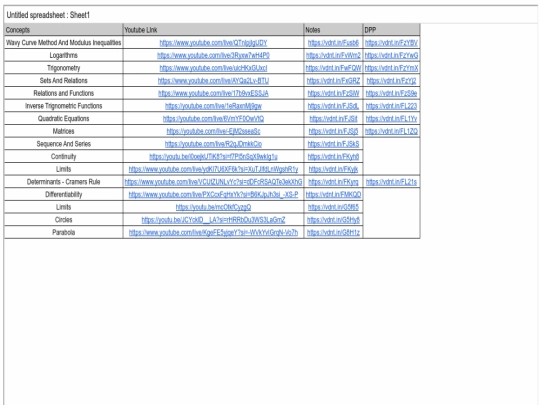Screen dimensions: 540x405
Task: Open Continuity Notes link
Action: 333,157
